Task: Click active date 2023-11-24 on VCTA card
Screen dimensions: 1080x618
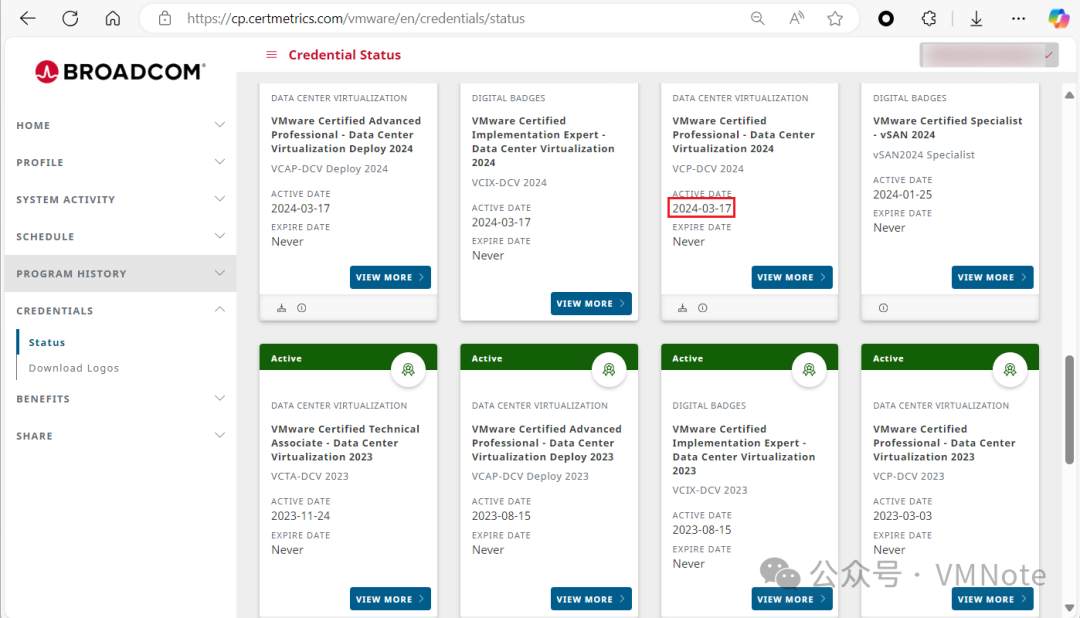Action: (300, 516)
